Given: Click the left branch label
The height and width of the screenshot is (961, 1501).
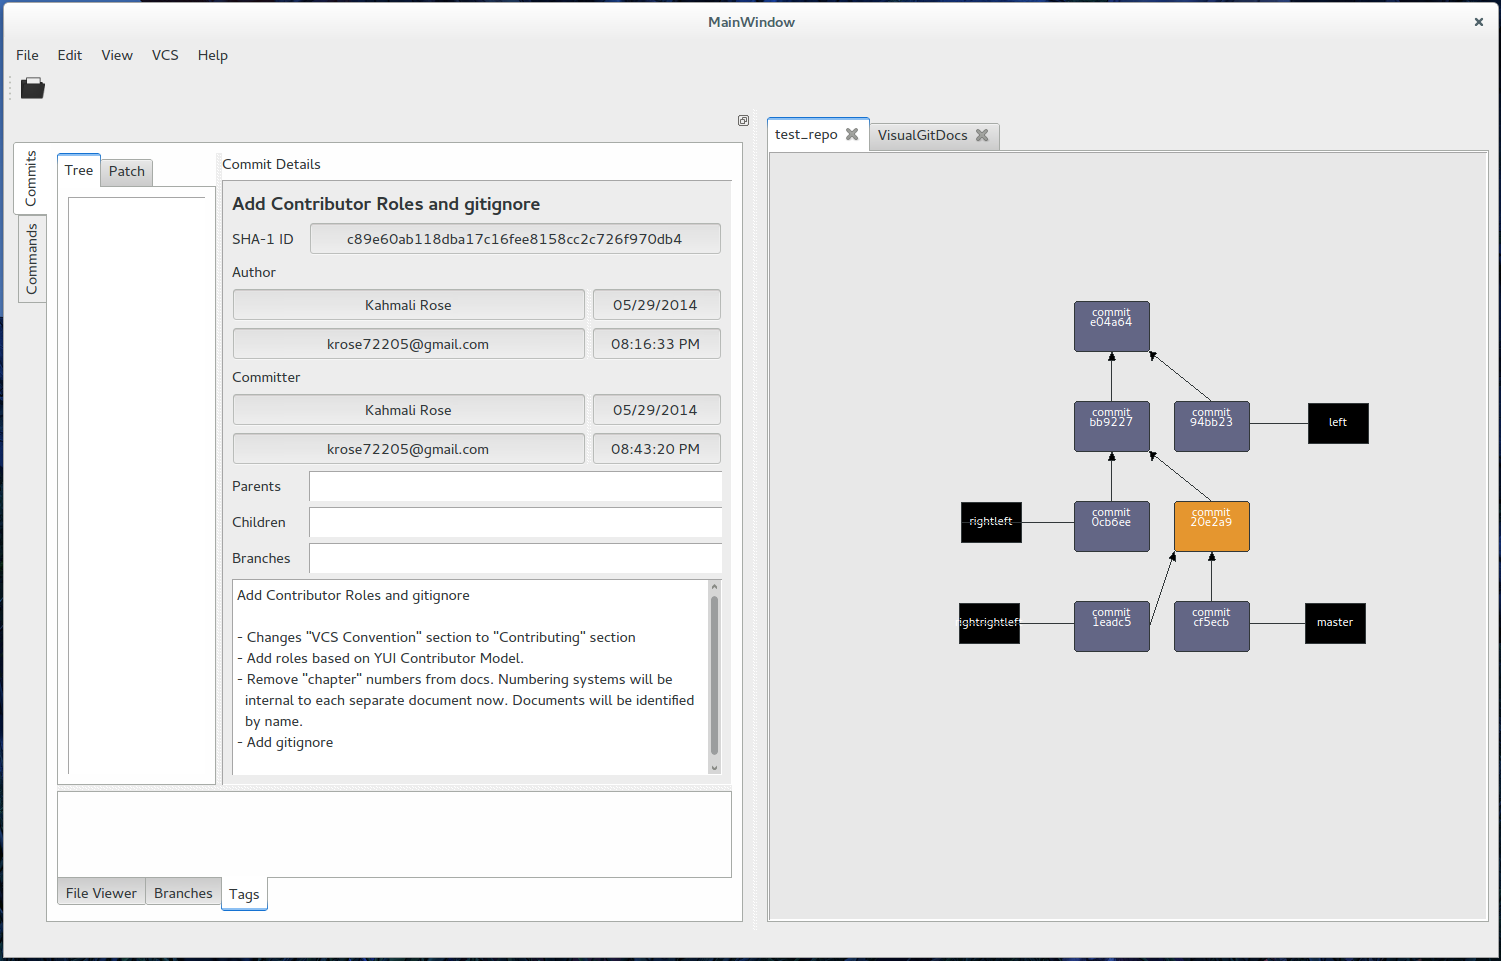Looking at the screenshot, I should (x=1338, y=423).
